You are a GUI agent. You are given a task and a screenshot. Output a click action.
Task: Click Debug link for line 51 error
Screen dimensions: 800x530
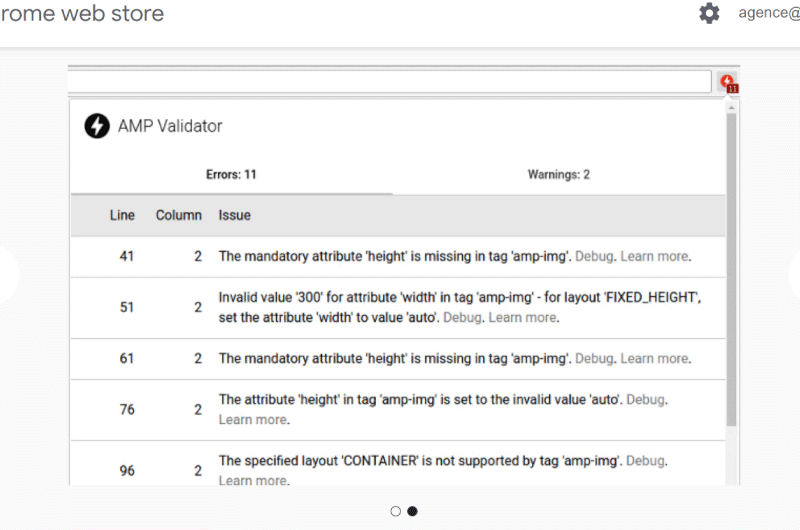[x=462, y=317]
